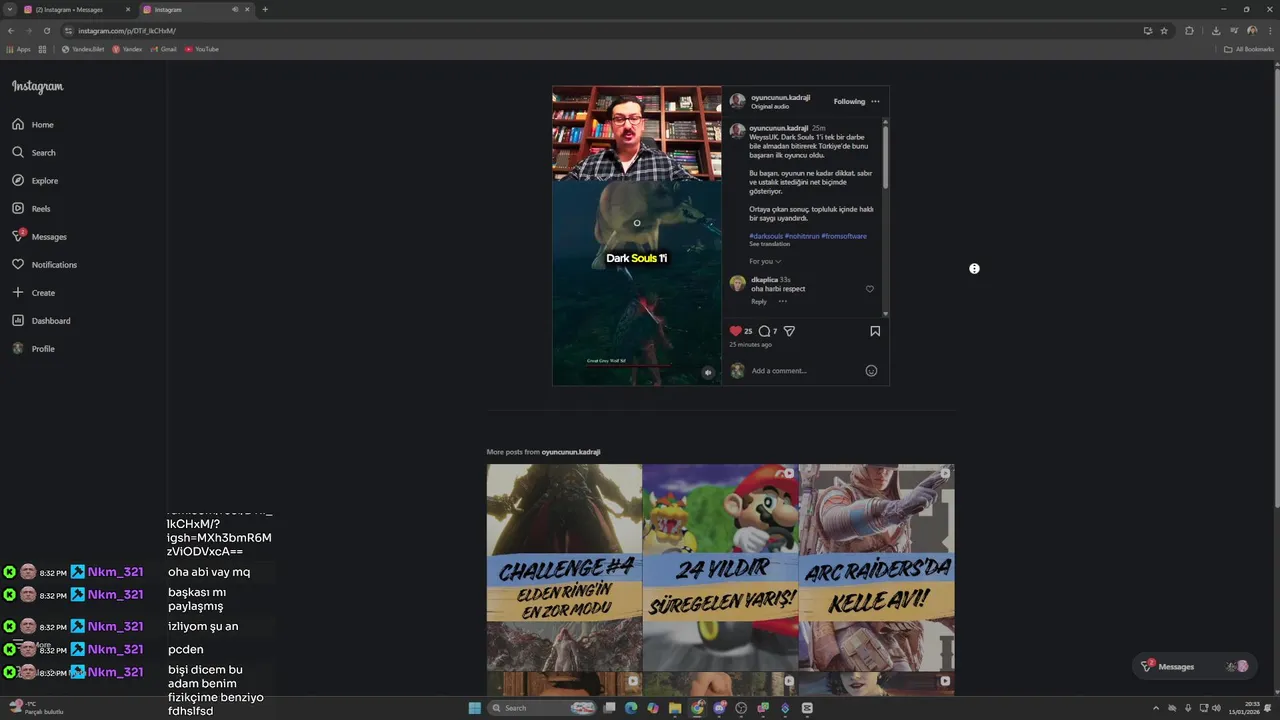Open post options three-dot menu
Viewport: 1280px width, 720px height.
pyautogui.click(x=875, y=101)
